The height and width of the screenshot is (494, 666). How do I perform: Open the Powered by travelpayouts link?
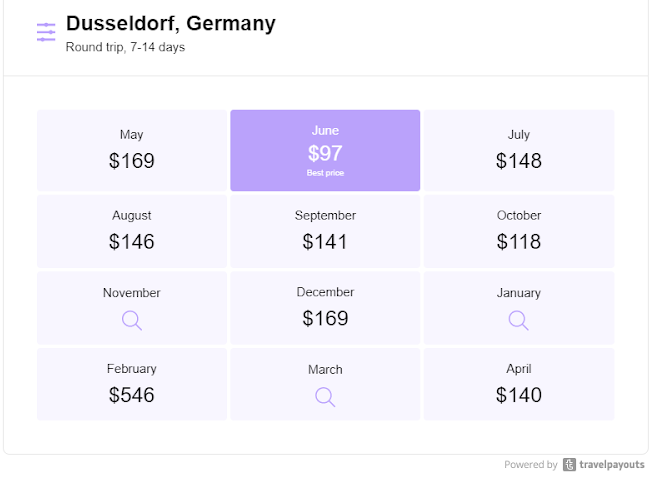click(x=612, y=465)
